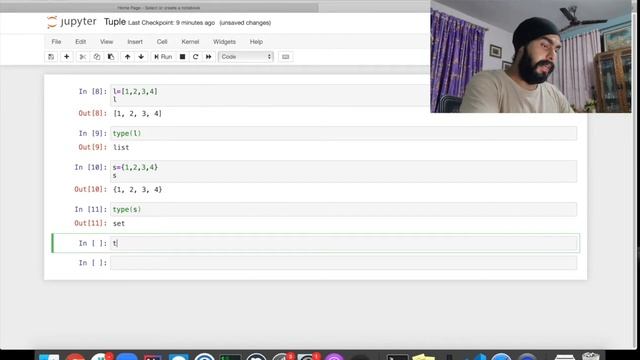The height and width of the screenshot is (360, 640).
Task: Open the File menu
Action: pos(56,42)
